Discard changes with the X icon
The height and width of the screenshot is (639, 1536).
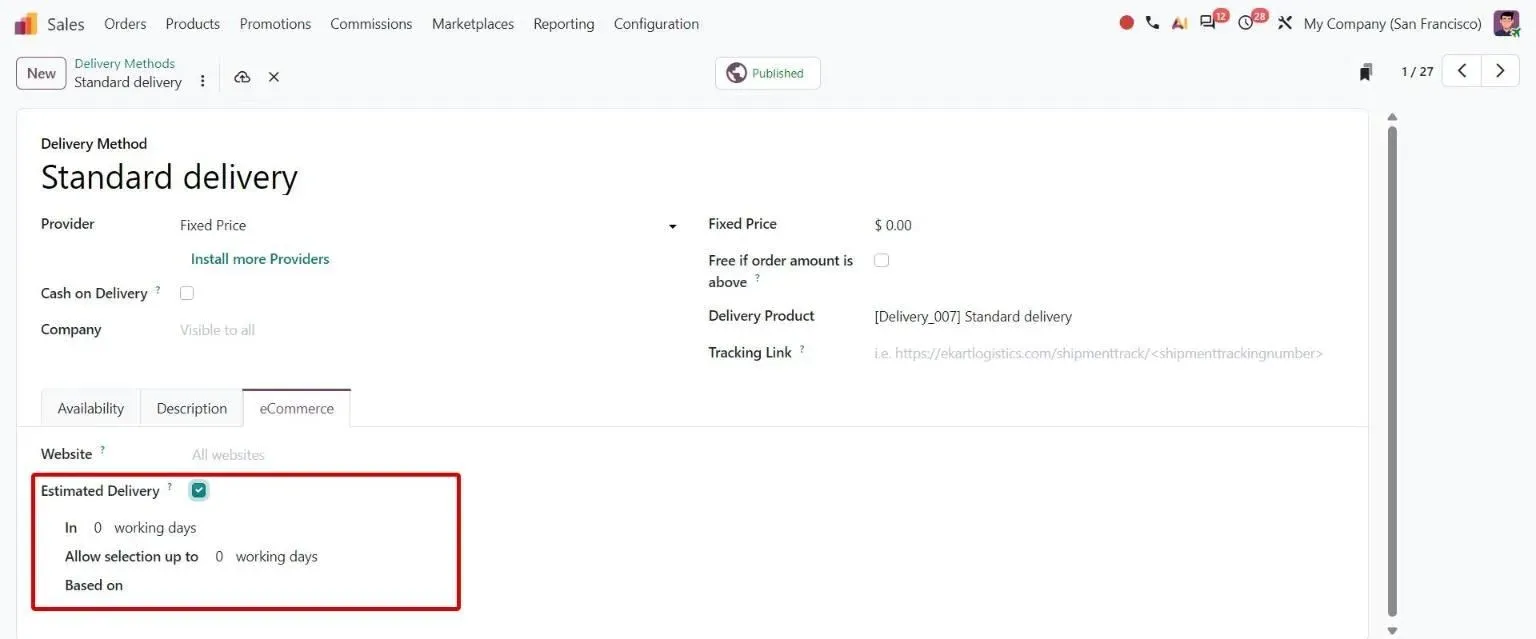273,77
